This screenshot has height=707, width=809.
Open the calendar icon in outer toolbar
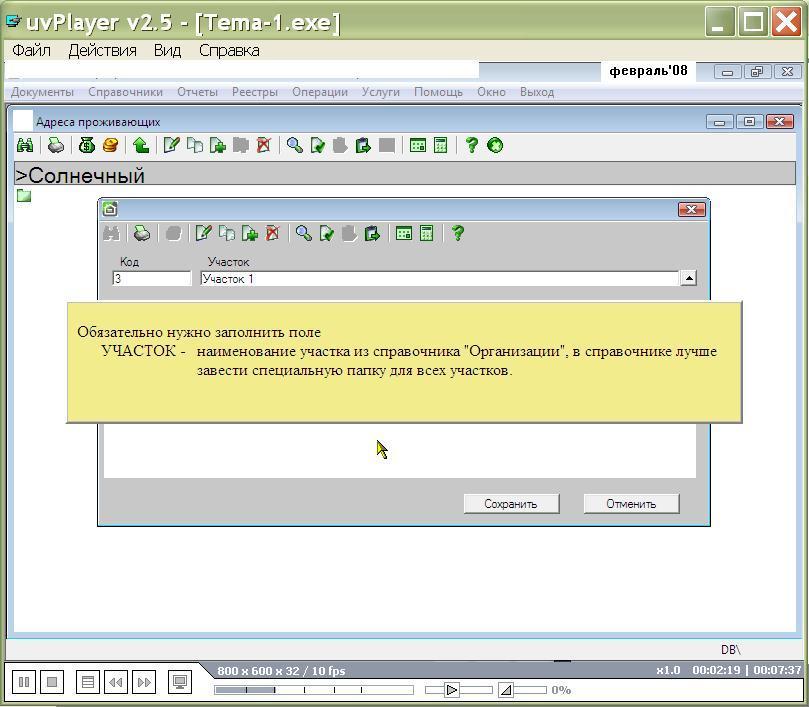(x=417, y=146)
